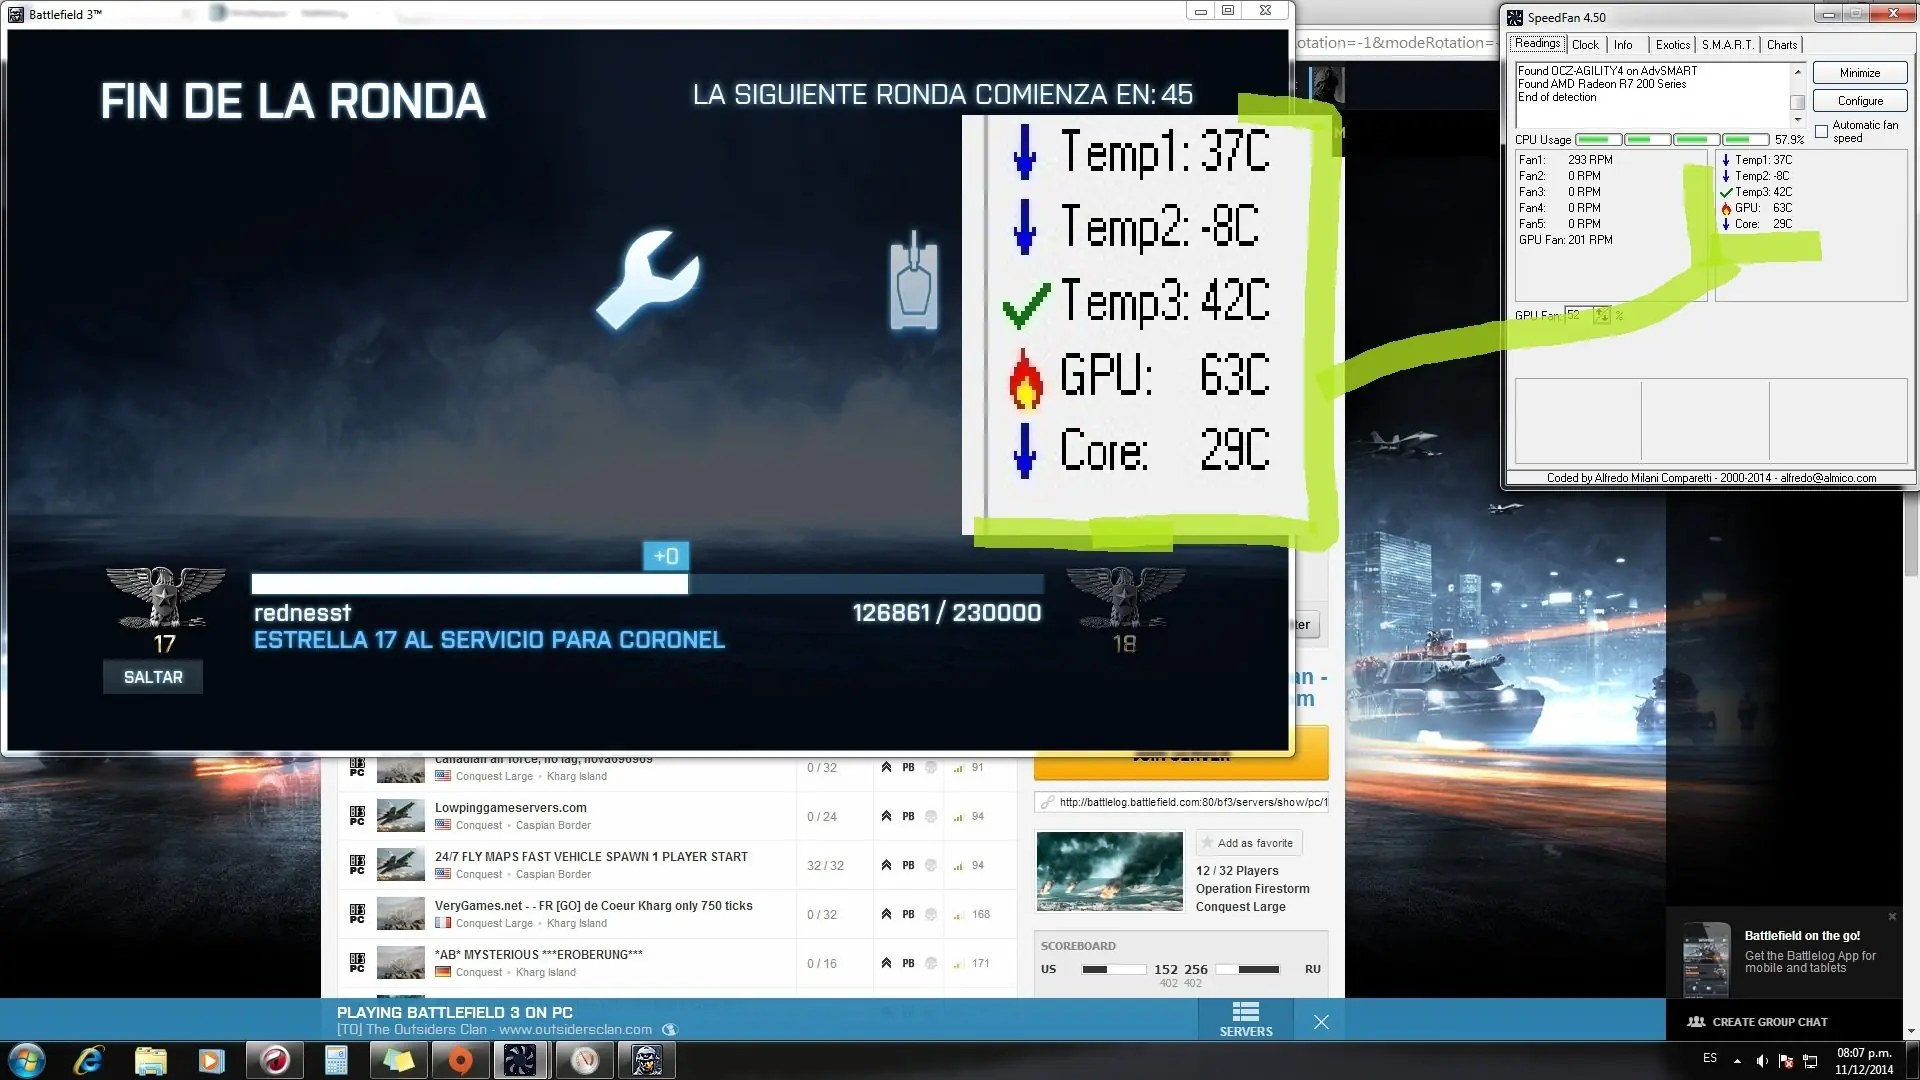The width and height of the screenshot is (1920, 1080).
Task: Click the Lowpinggameservers.com map thumbnail
Action: coord(401,816)
